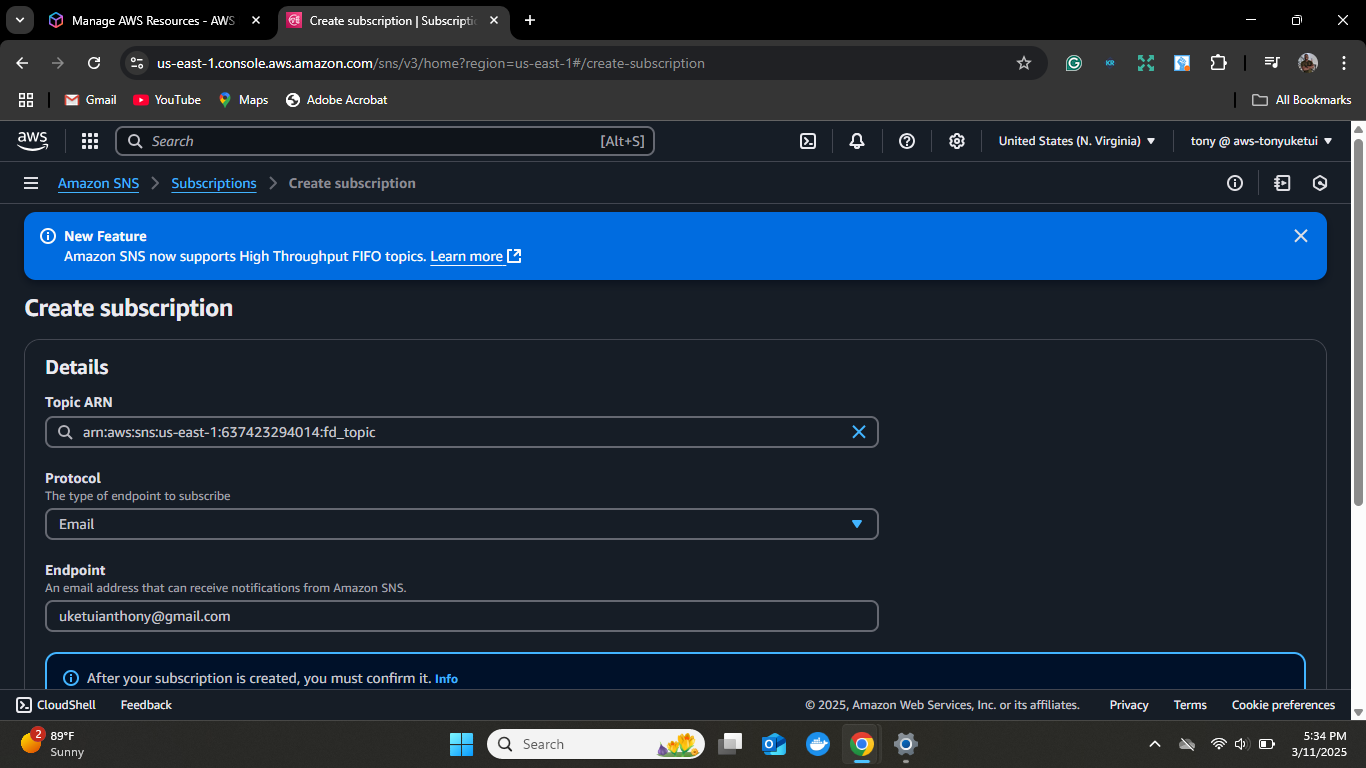This screenshot has width=1366, height=768.
Task: Open the AWS console settings gear
Action: (957, 141)
